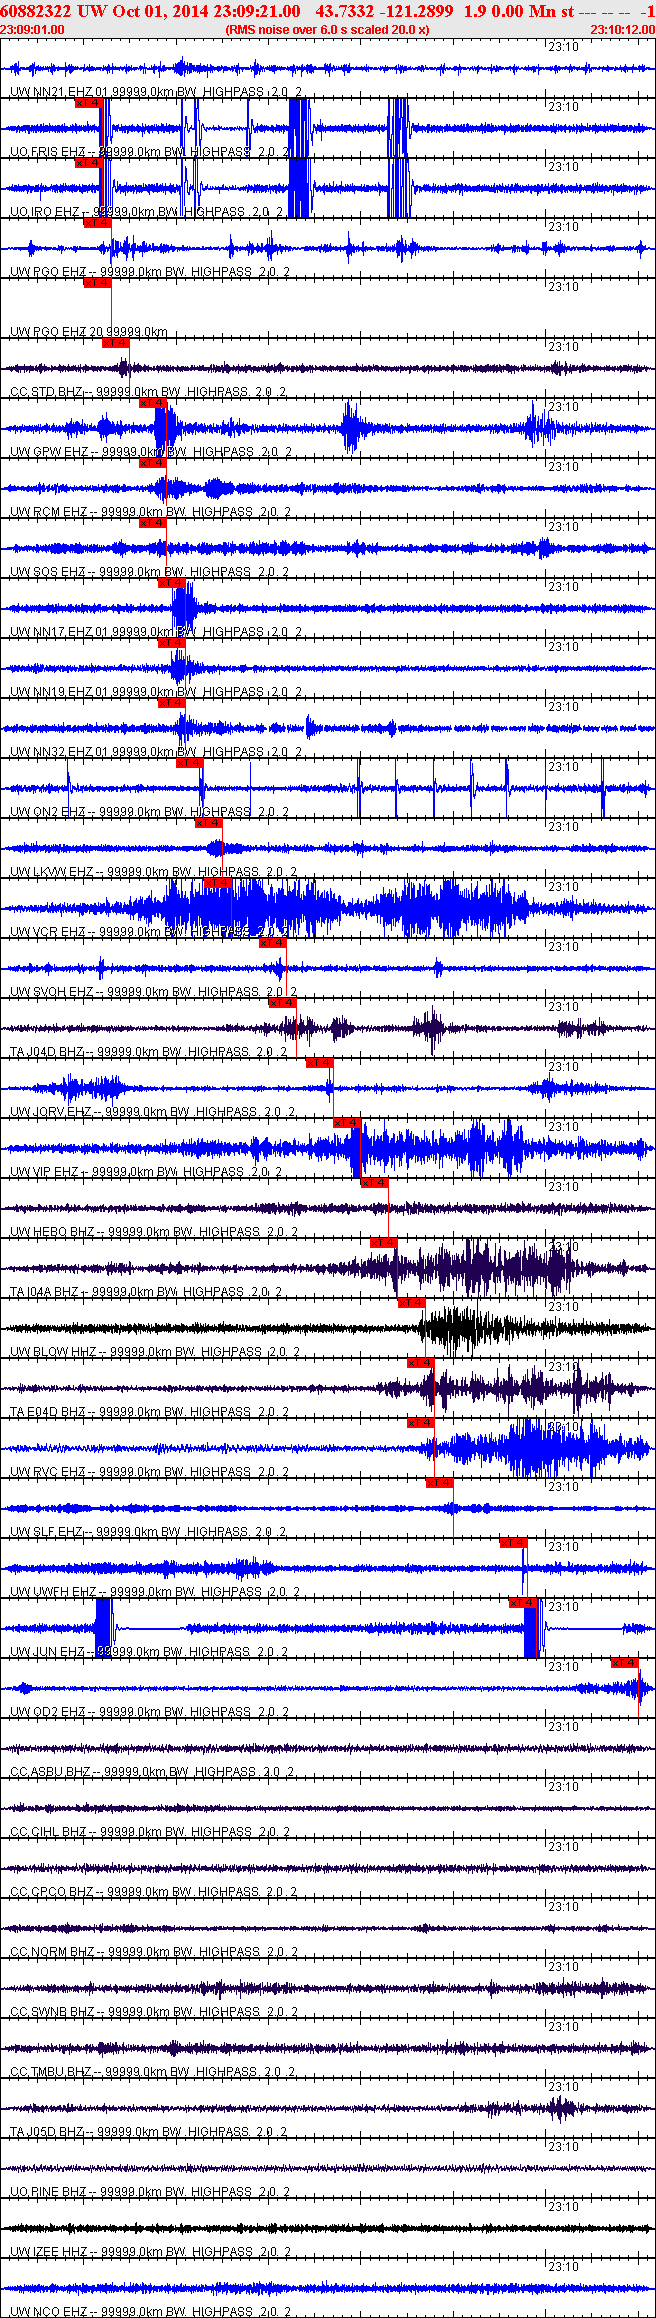Viewport: 656px width, 2318px height.
Task: Select the UW NN17 EHZ station label
Action: point(157,632)
